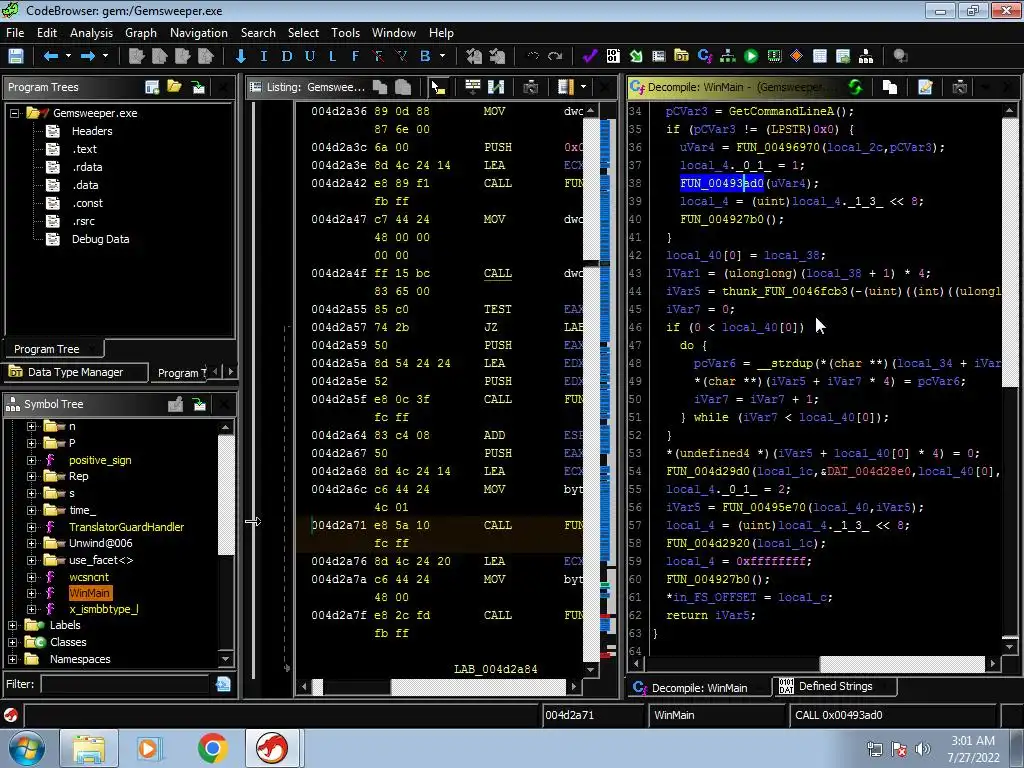Open the Data Type Manager 'DT' toolbar icon
1024x768 pixels.
pyautogui.click(x=681, y=56)
